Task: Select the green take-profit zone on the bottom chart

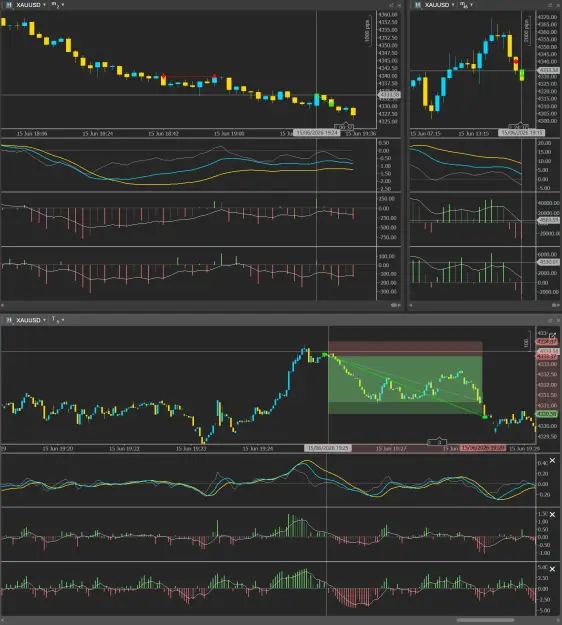Action: point(405,385)
